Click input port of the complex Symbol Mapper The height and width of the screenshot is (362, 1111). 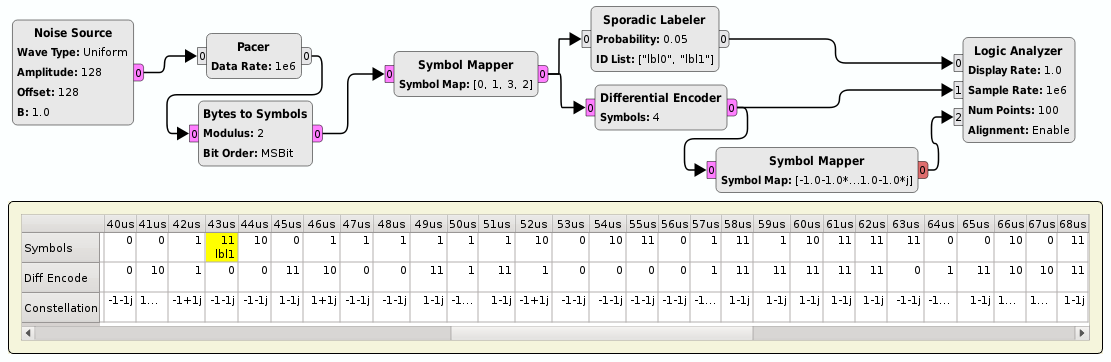tap(711, 170)
